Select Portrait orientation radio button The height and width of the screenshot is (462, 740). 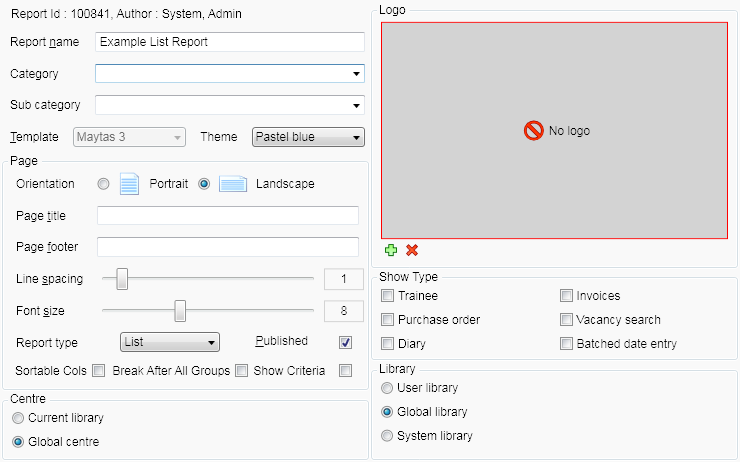click(x=103, y=184)
